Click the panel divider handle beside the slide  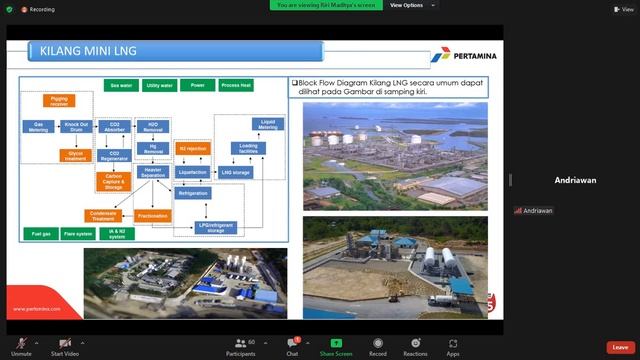(511, 180)
